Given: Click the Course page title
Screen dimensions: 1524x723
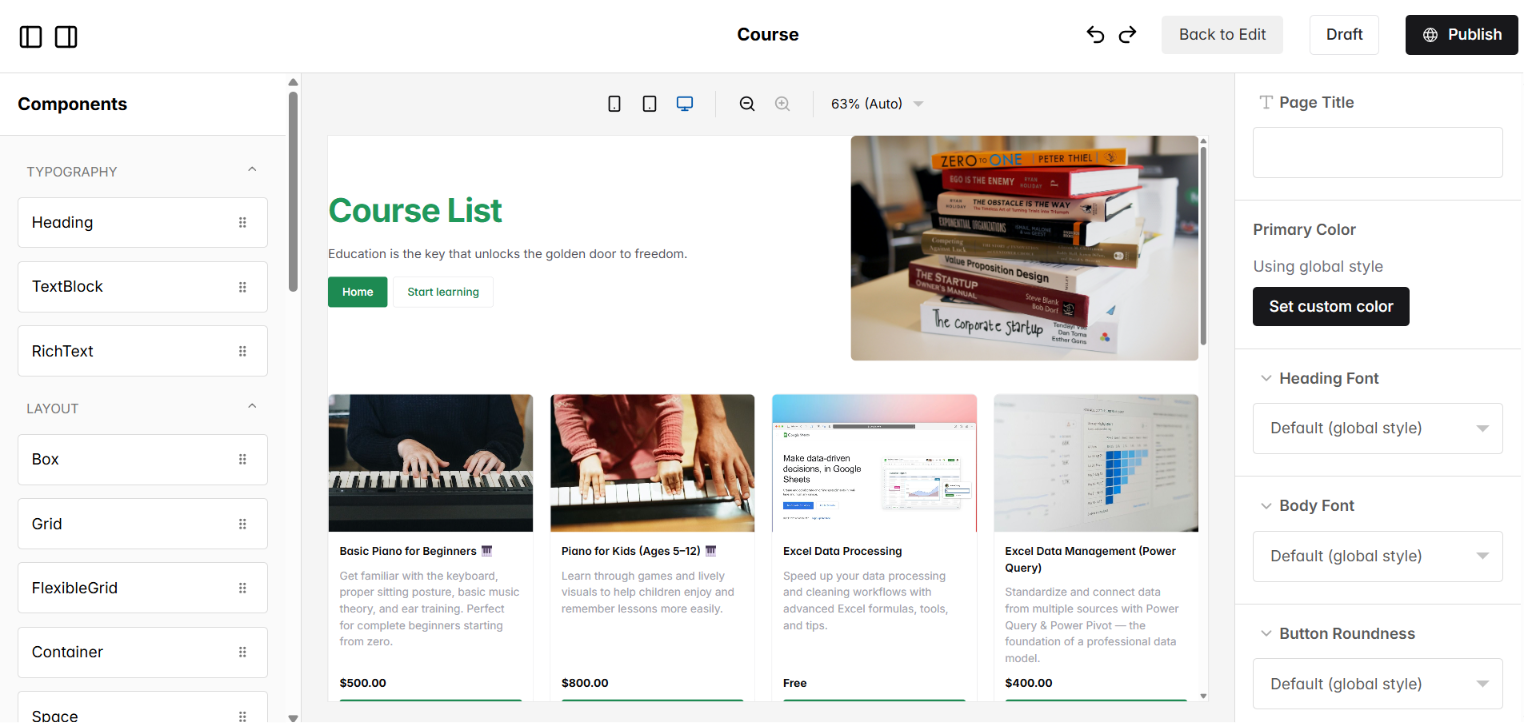Looking at the screenshot, I should point(768,35).
